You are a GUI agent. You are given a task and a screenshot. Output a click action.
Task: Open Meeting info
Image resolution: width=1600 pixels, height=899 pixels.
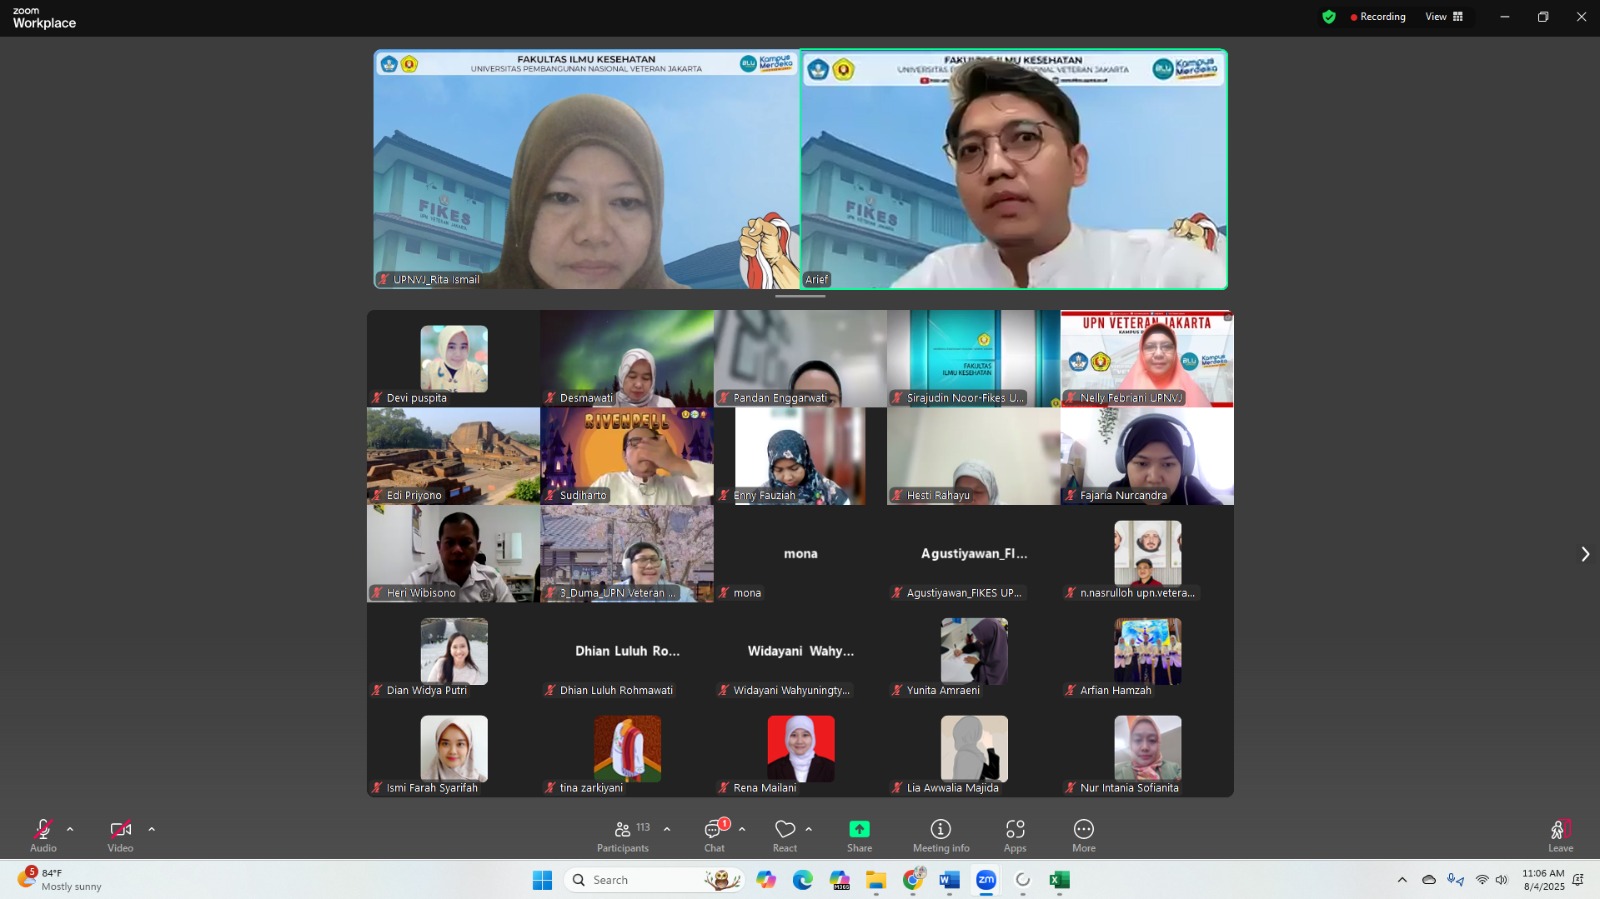(940, 835)
